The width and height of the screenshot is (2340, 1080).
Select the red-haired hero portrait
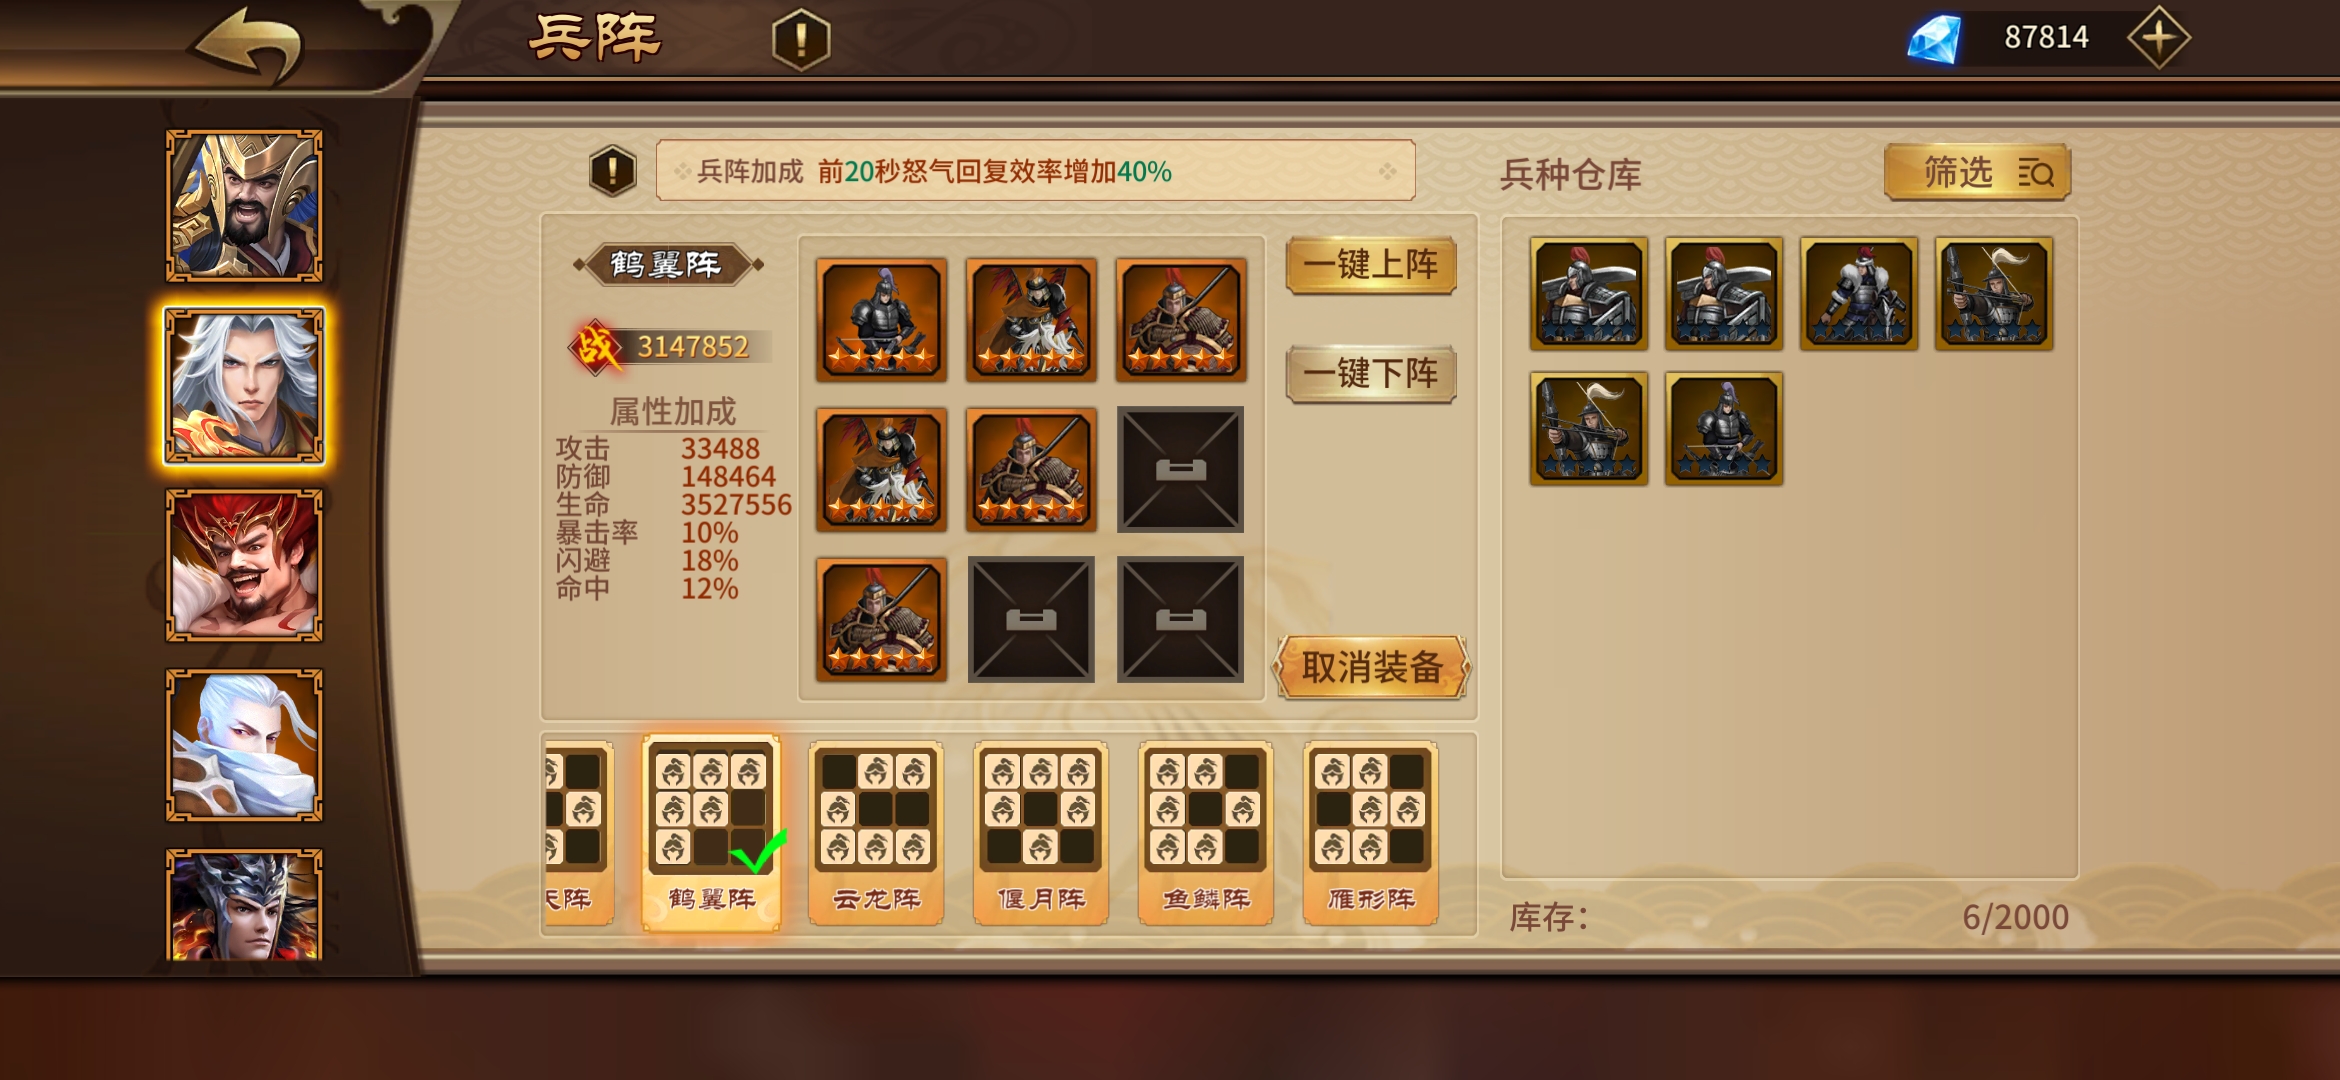244,565
